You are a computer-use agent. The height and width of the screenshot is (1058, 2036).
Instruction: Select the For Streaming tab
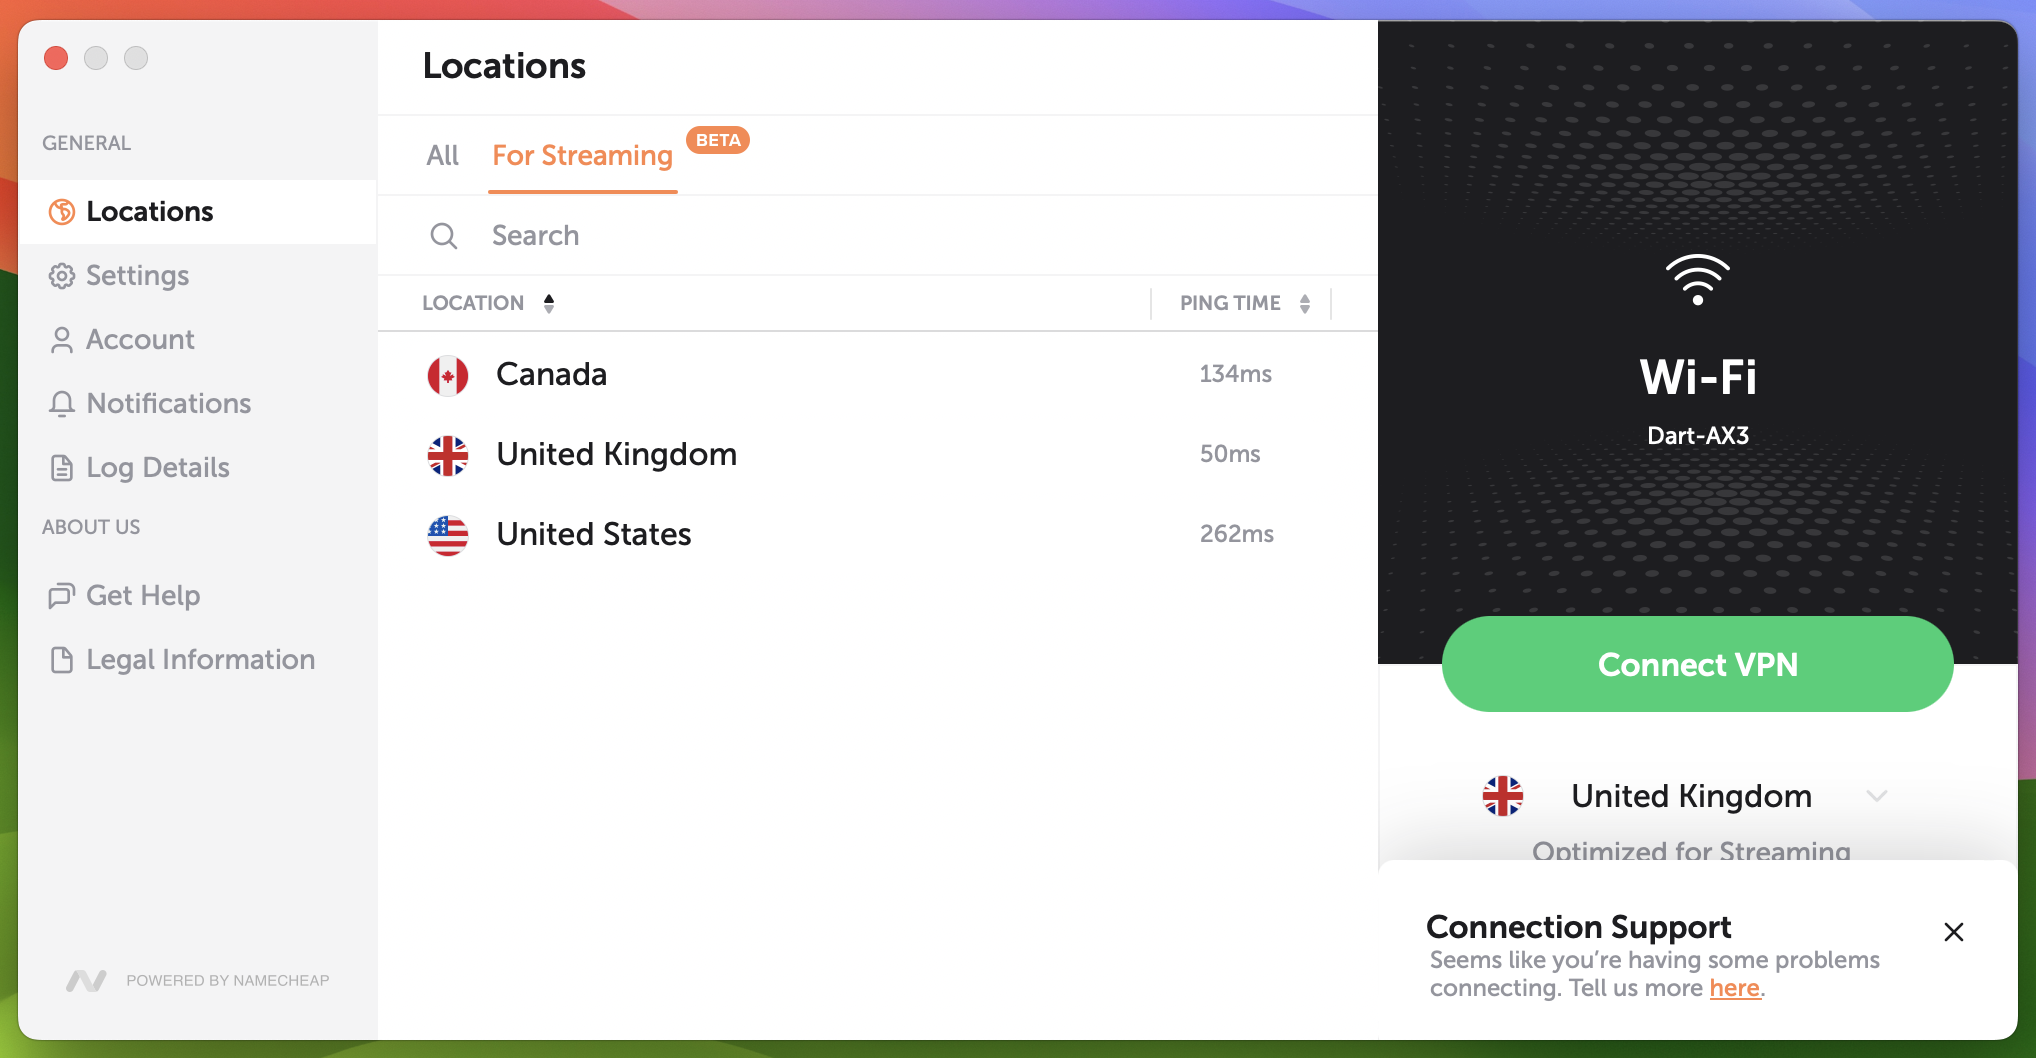point(582,156)
